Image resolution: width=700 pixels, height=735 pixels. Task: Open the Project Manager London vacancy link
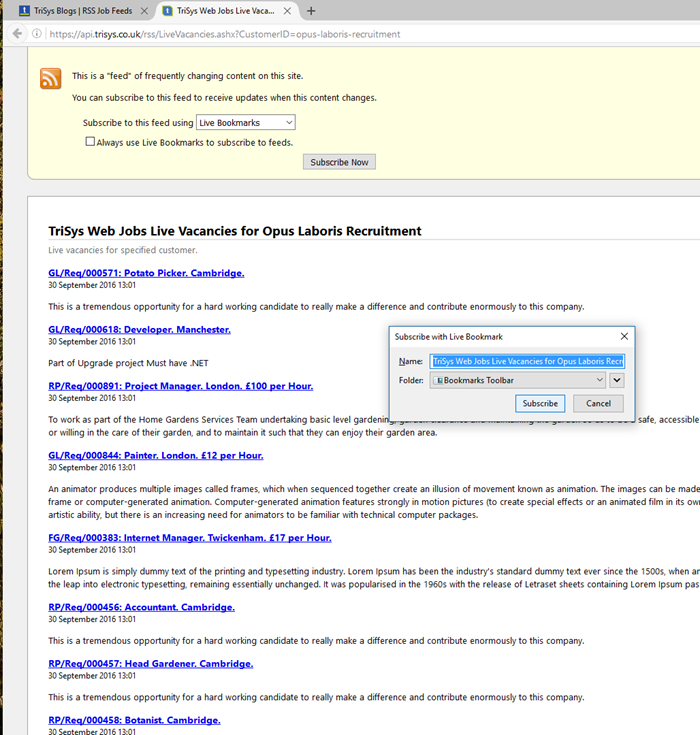(181, 386)
